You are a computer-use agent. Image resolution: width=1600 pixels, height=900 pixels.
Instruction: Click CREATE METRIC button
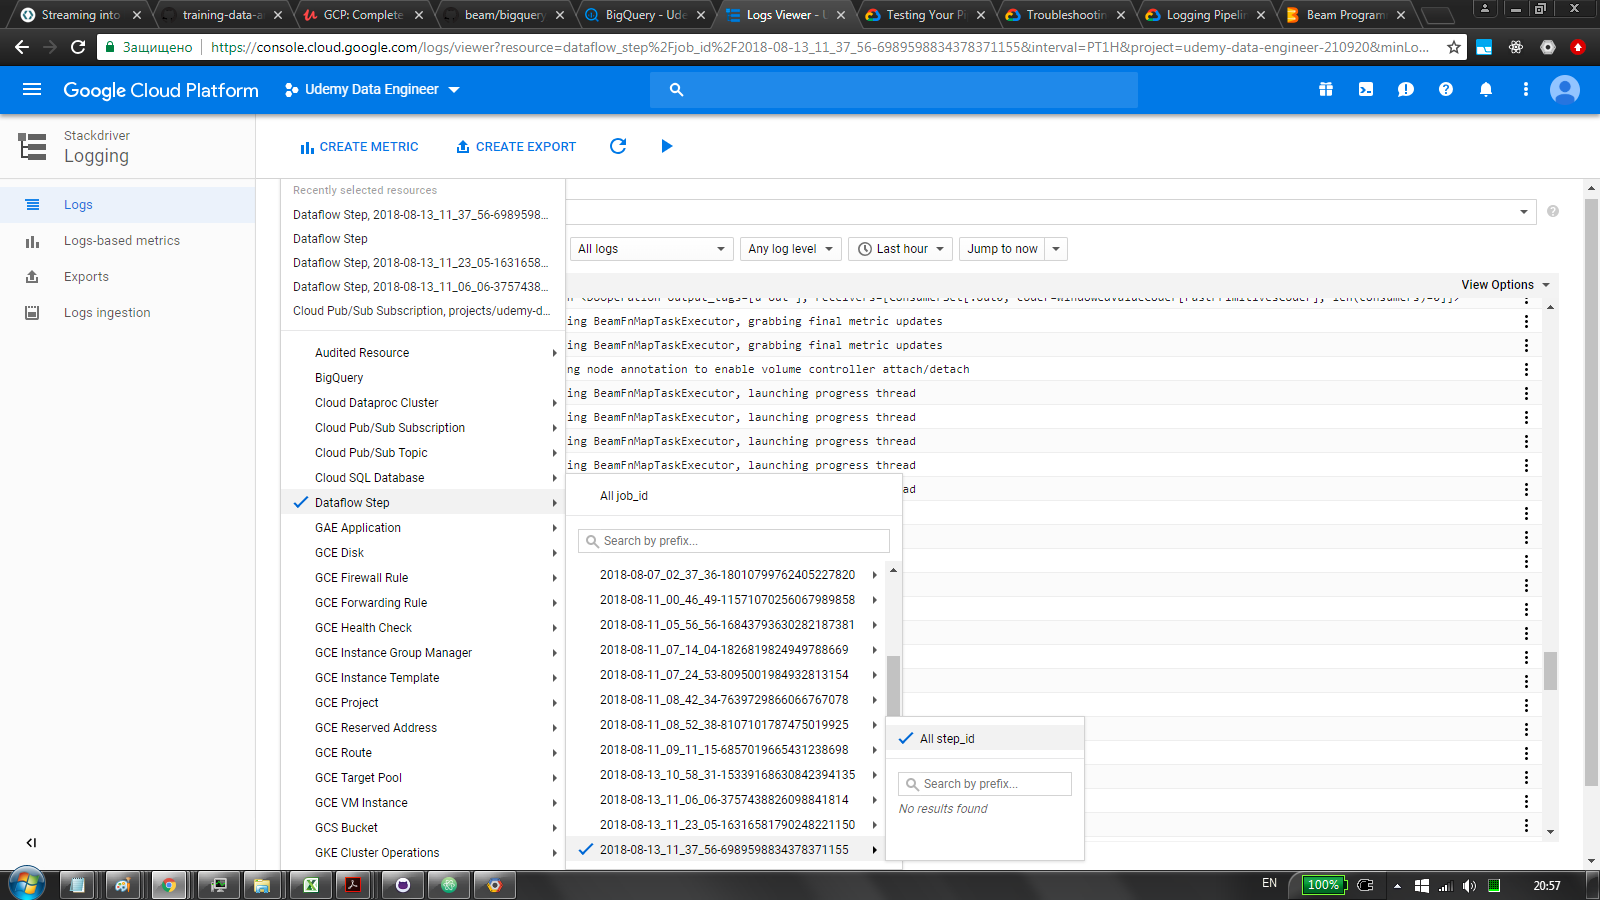click(359, 147)
